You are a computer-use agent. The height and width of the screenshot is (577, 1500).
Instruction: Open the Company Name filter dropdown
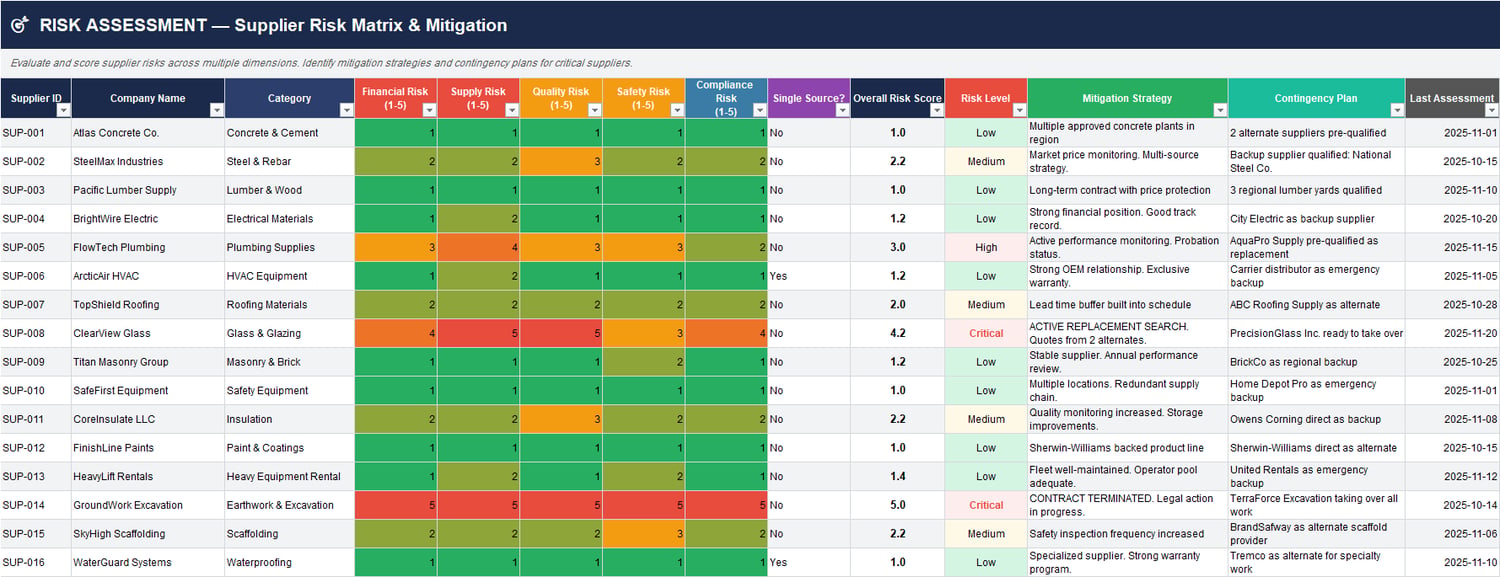[x=216, y=110]
